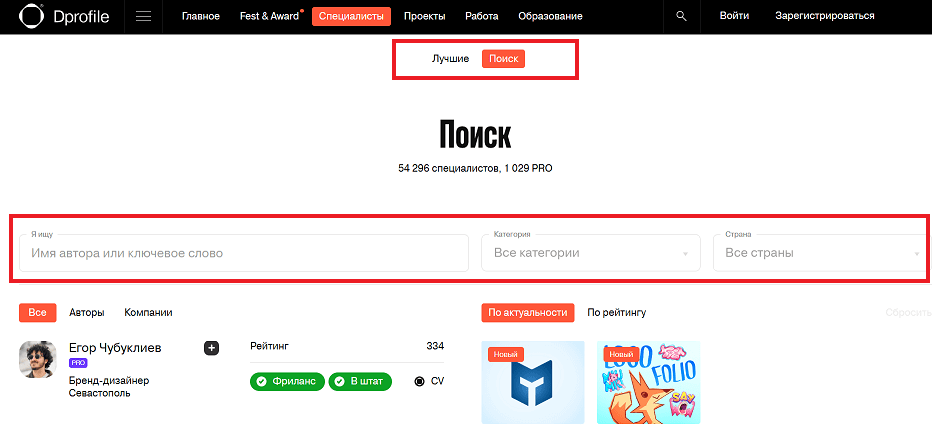Click plus icon next to Егор Чубуклиев
932x429 pixels.
[x=212, y=348]
